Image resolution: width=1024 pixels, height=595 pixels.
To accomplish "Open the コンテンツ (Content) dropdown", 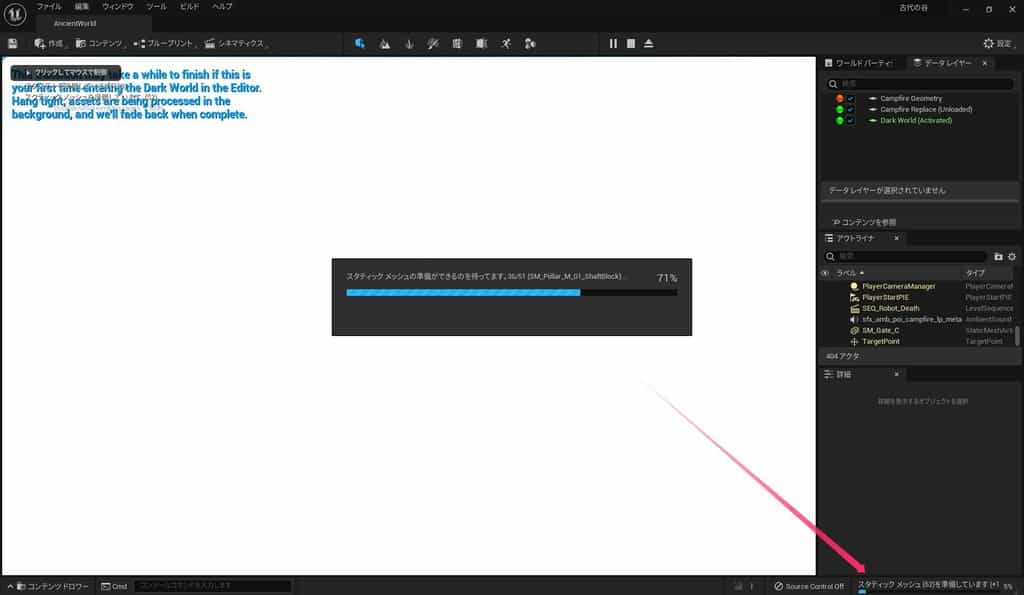I will pyautogui.click(x=100, y=44).
